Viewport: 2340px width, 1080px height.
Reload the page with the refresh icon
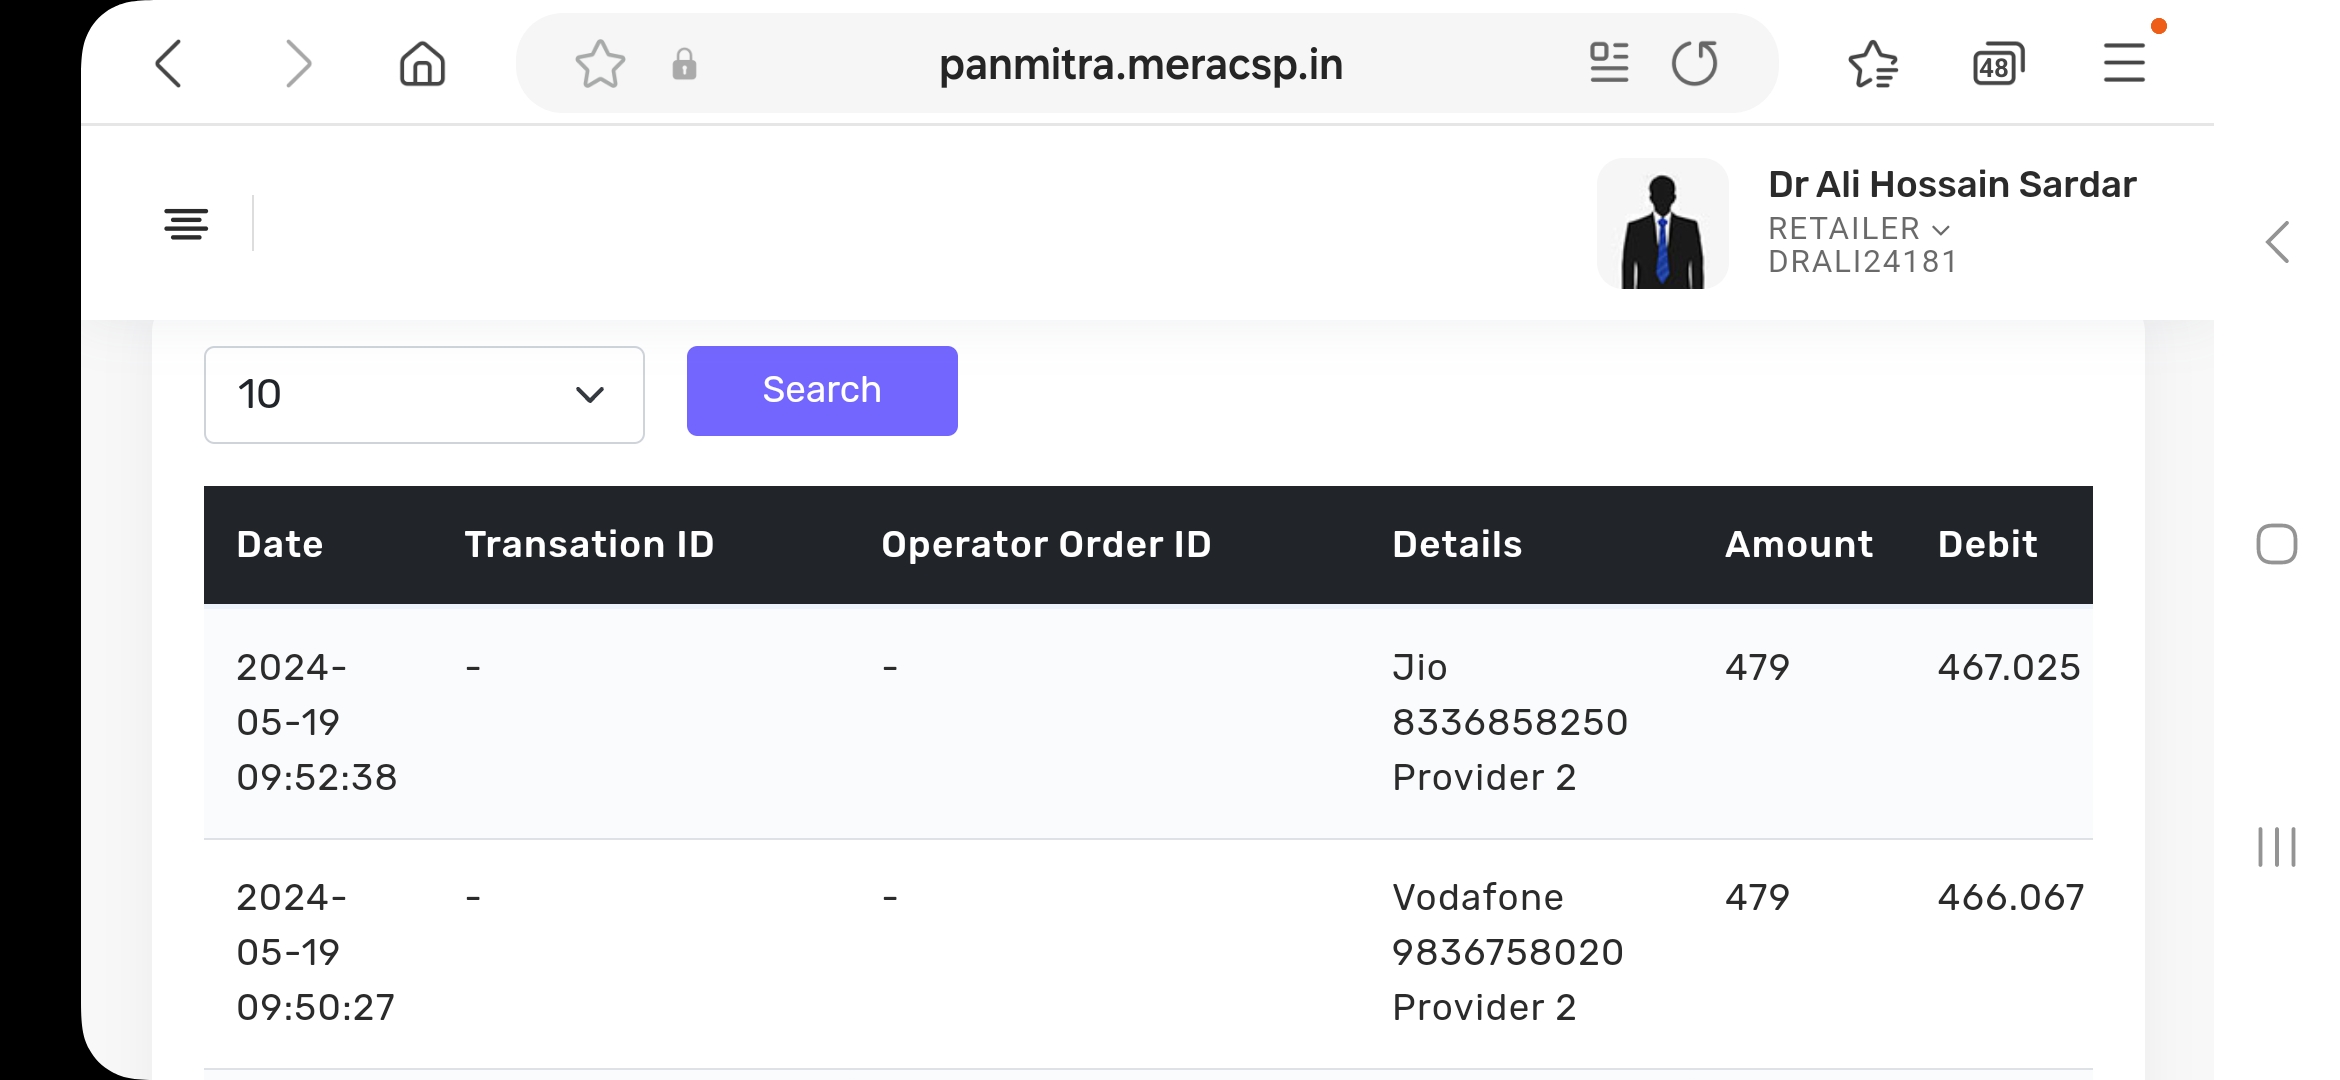[1695, 64]
